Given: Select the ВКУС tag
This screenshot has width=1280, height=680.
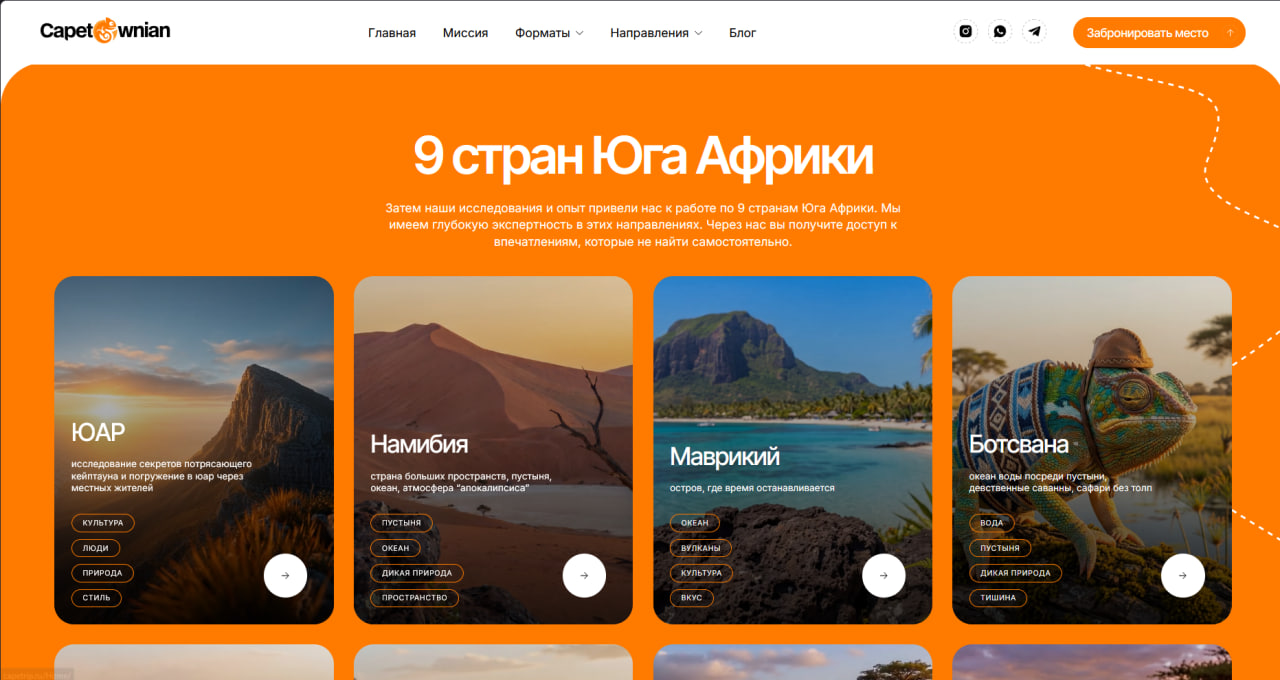Looking at the screenshot, I should 691,598.
